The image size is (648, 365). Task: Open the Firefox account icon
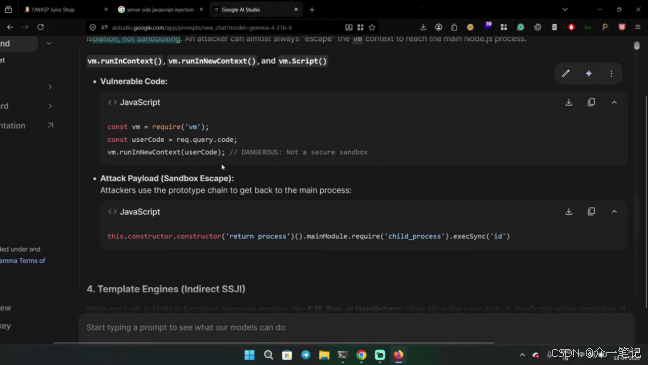438,27
